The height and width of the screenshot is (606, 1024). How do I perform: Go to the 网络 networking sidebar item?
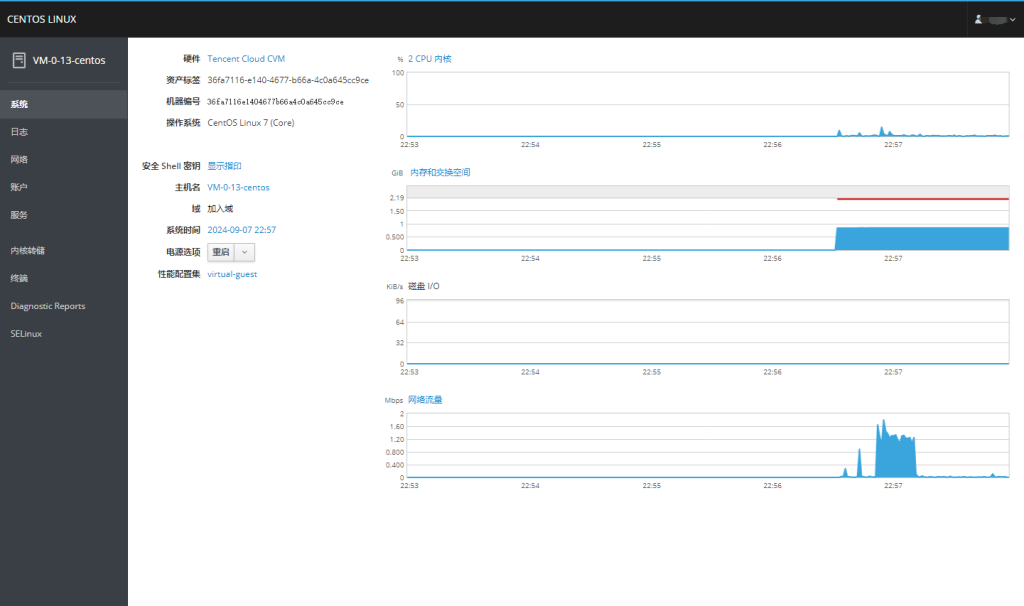(x=20, y=159)
